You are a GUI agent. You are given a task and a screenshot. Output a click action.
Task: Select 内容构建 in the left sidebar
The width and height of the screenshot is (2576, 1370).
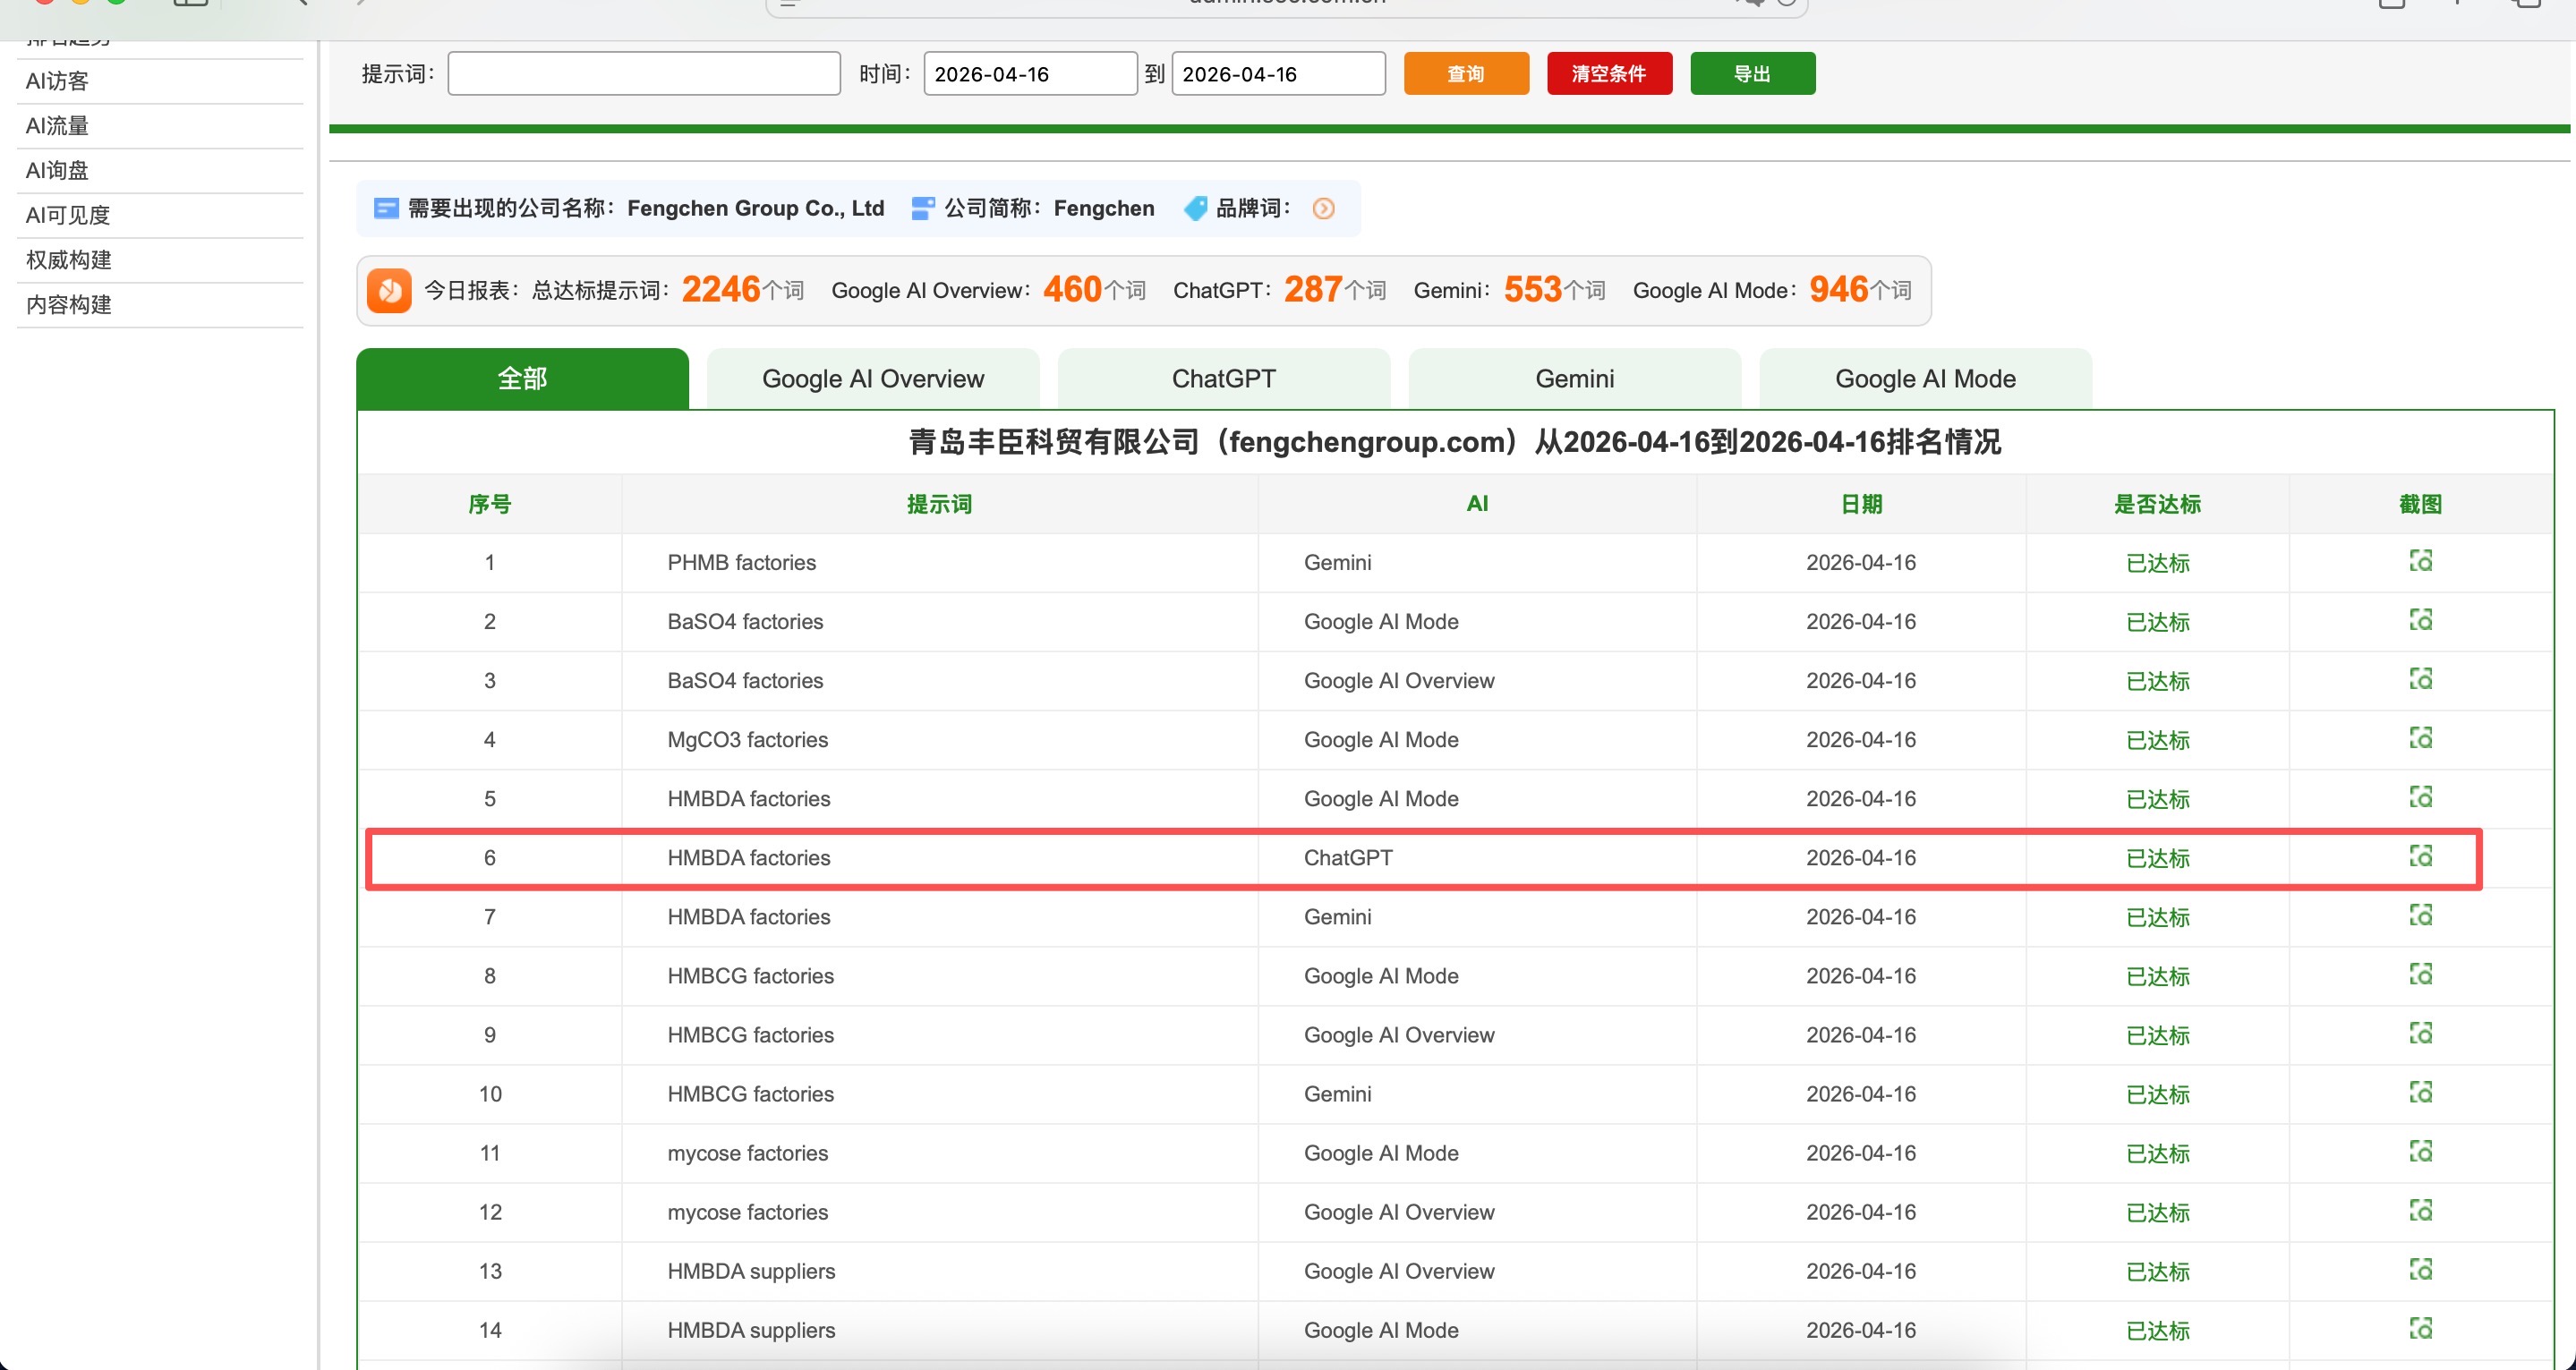[x=67, y=304]
